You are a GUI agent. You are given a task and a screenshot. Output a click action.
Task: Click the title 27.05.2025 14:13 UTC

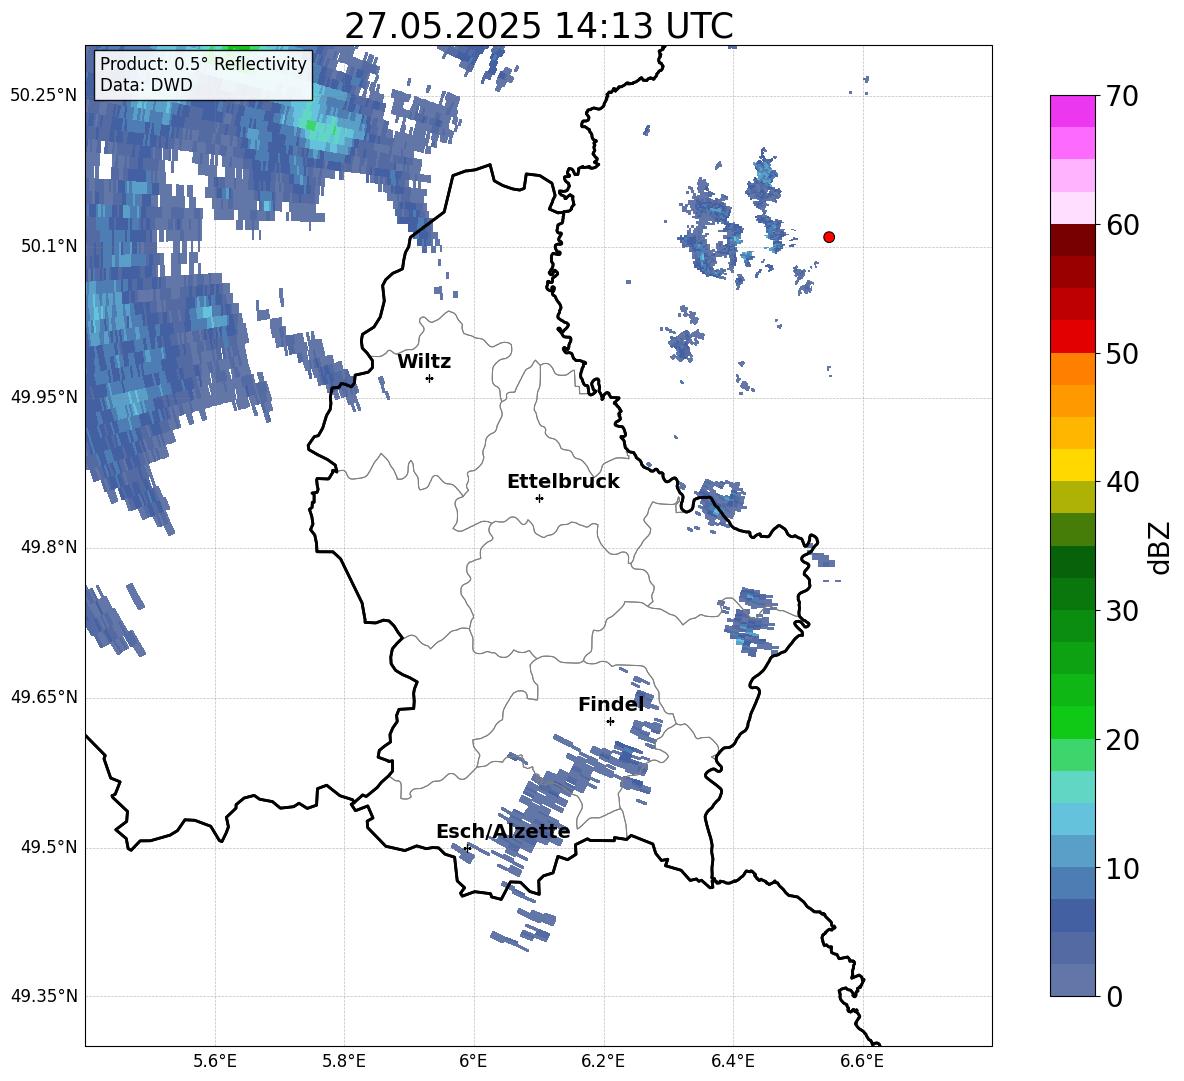(539, 26)
